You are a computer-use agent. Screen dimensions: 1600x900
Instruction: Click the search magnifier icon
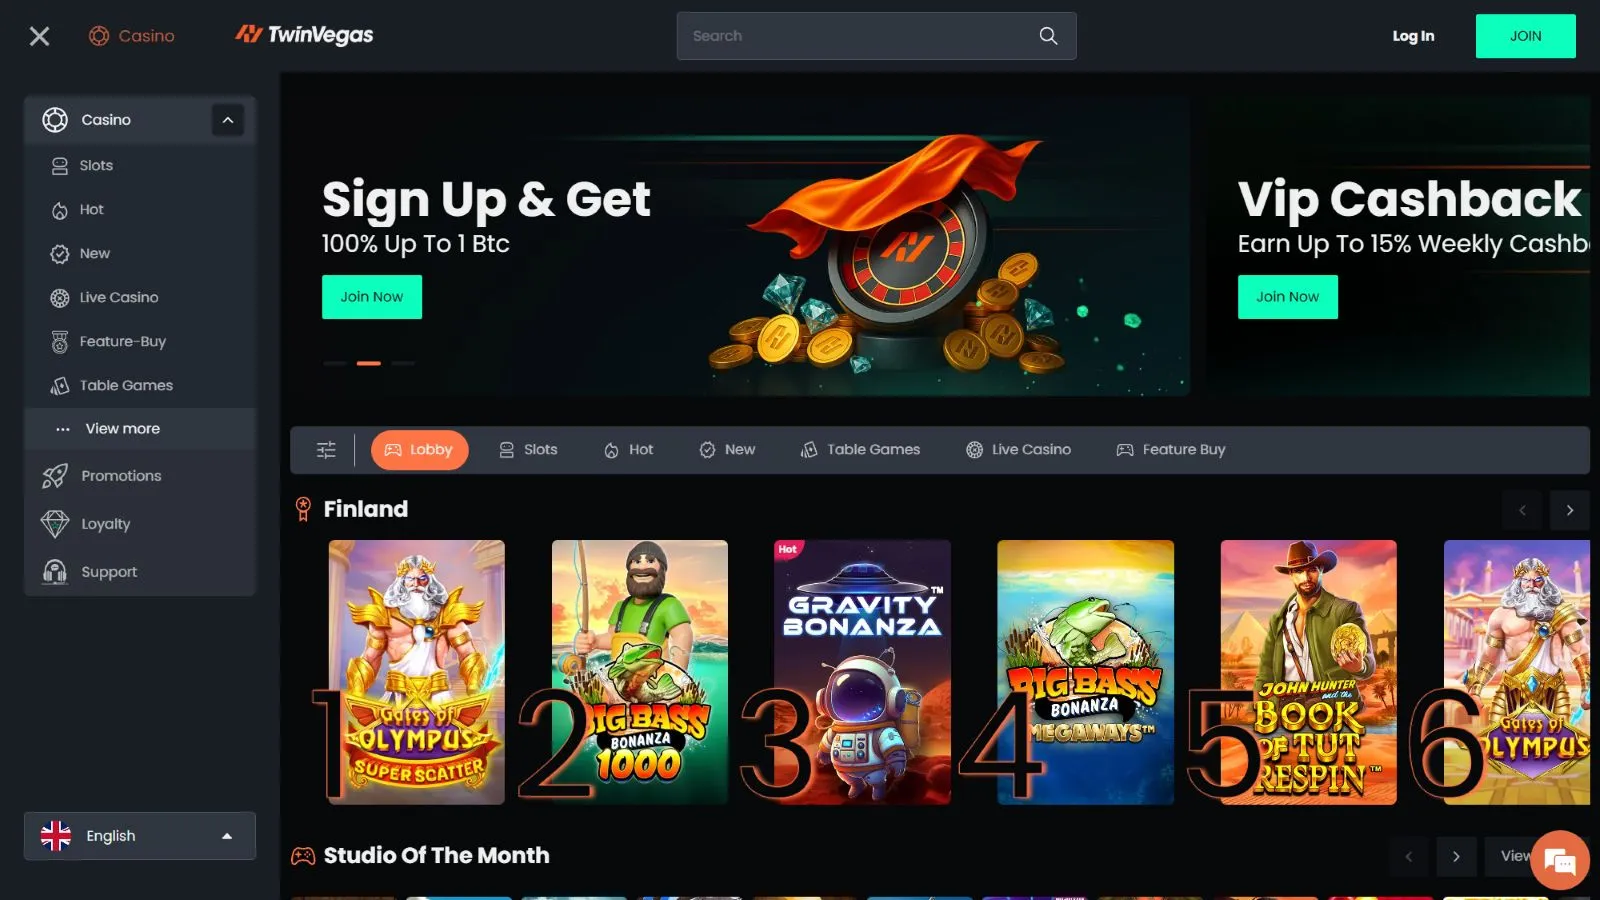pos(1048,36)
